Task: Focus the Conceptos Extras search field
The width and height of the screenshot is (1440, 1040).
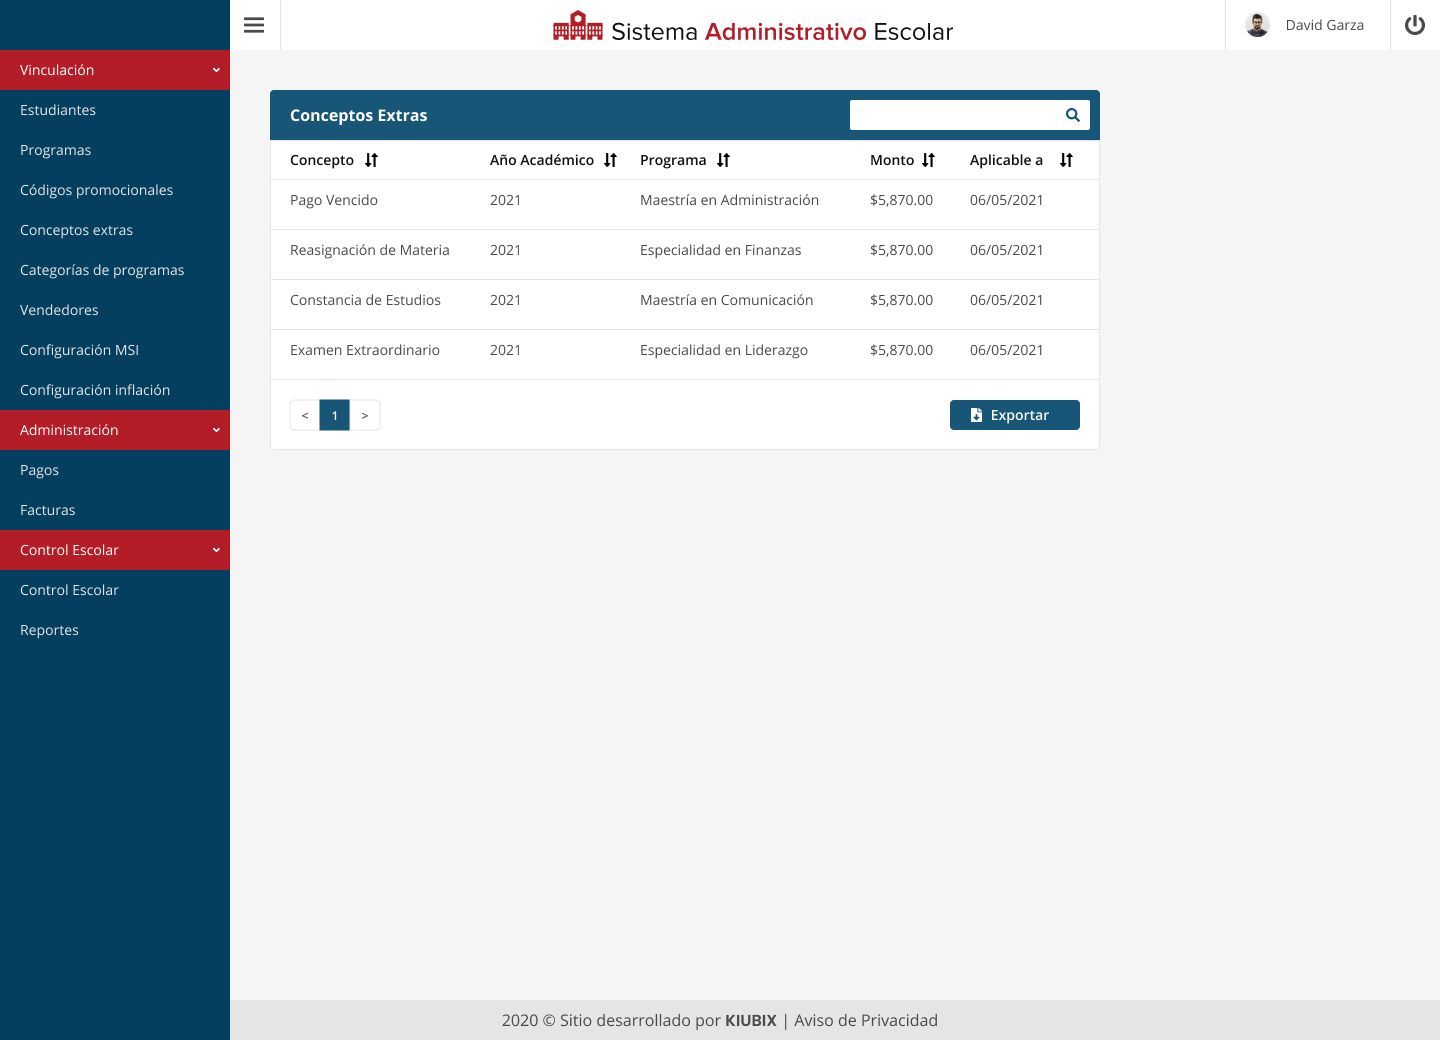Action: (955, 115)
